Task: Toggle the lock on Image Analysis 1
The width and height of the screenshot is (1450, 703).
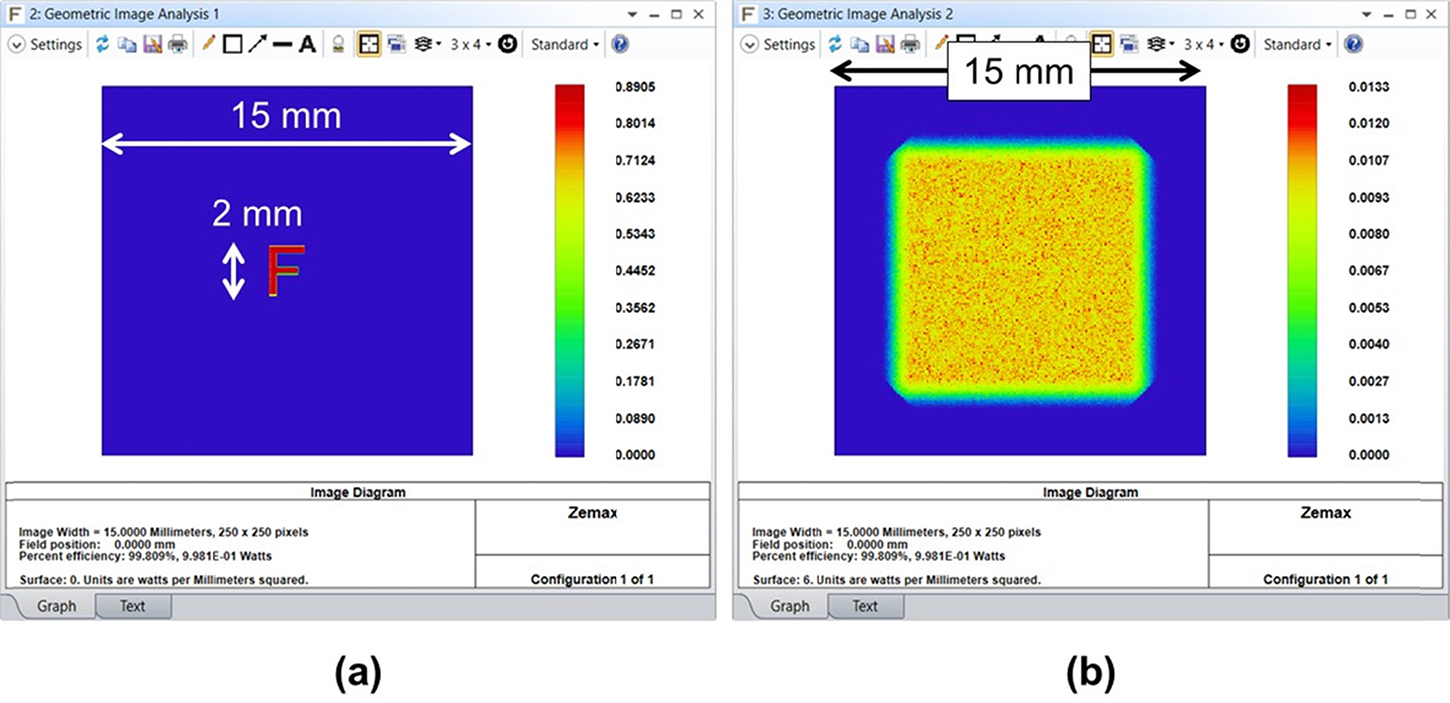Action: click(338, 44)
